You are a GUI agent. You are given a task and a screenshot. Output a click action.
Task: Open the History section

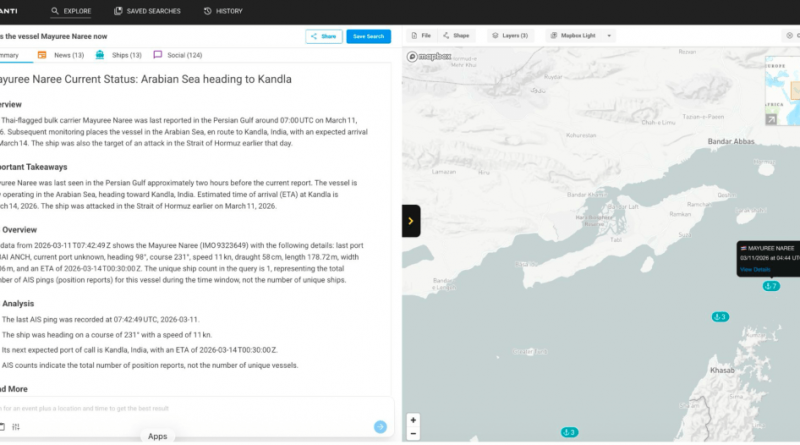click(222, 11)
